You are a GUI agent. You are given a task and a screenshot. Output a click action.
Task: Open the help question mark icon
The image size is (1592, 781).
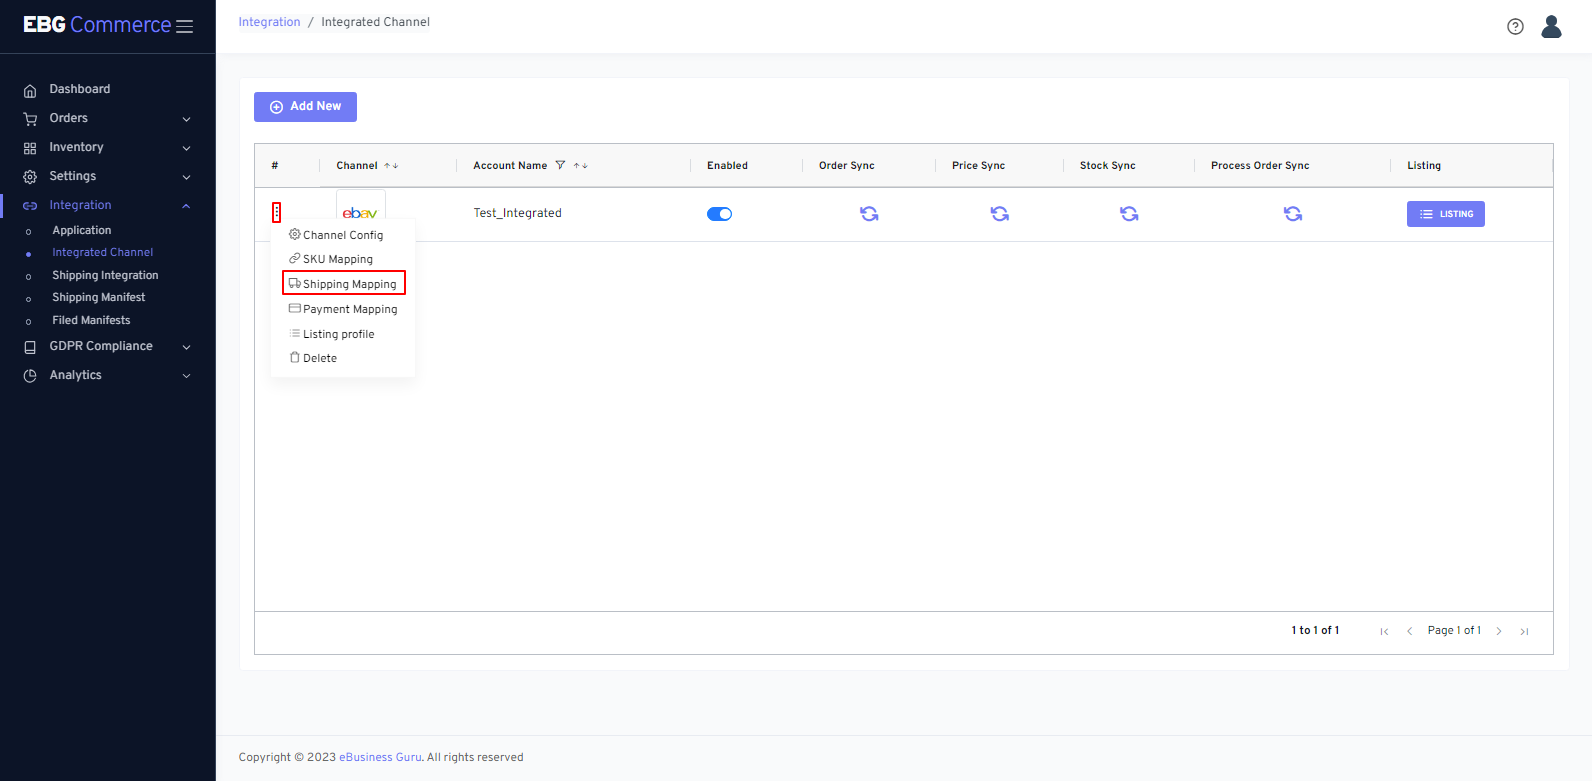click(1515, 27)
